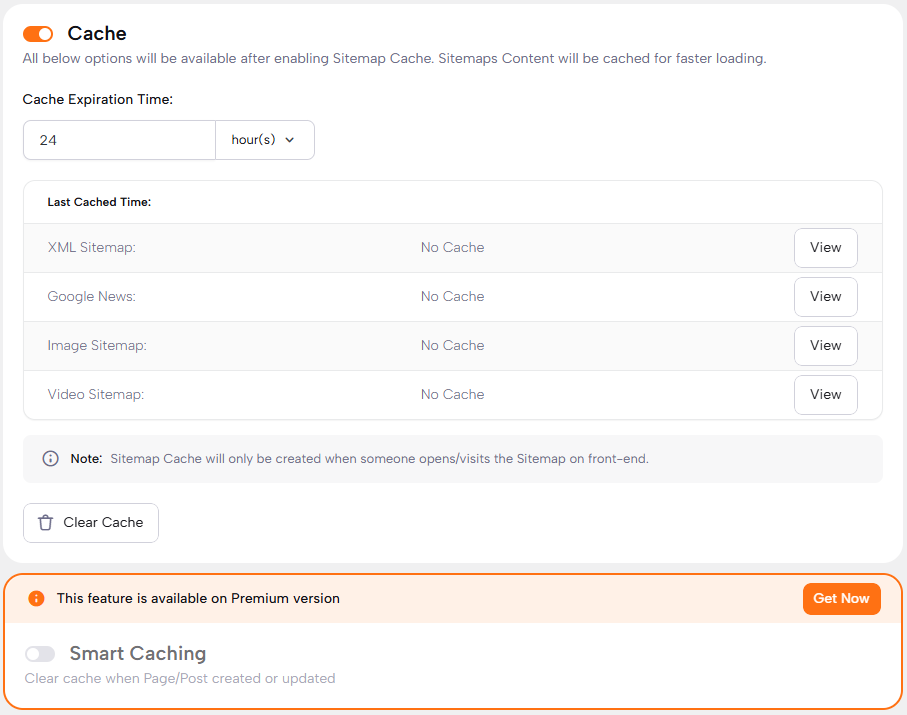Click View next to Image Sitemap
Screen dimensions: 907x715
point(825,346)
